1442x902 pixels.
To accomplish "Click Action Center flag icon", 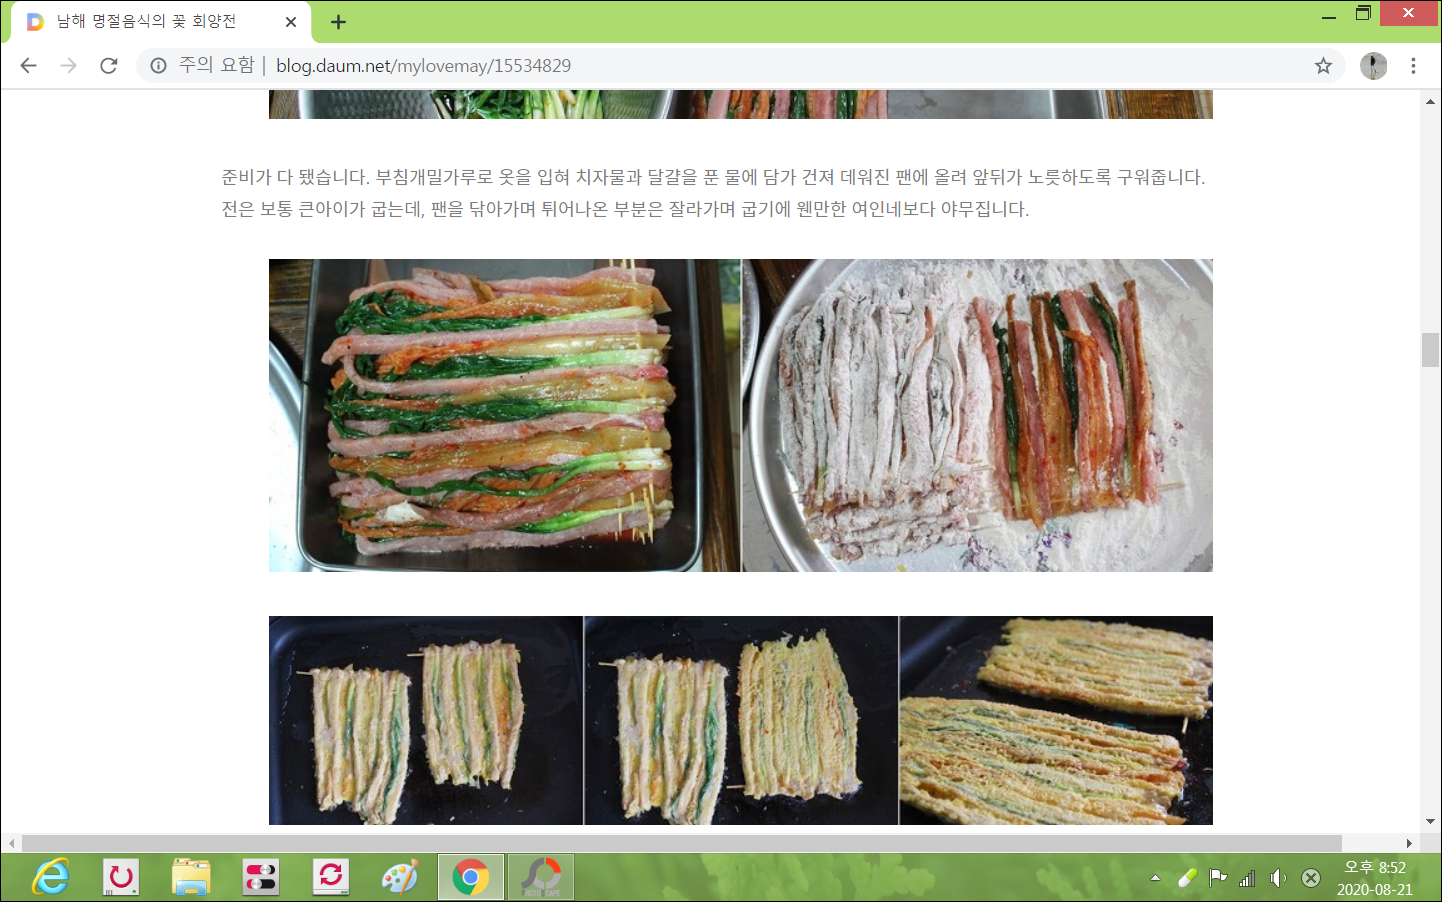I will click(1217, 878).
